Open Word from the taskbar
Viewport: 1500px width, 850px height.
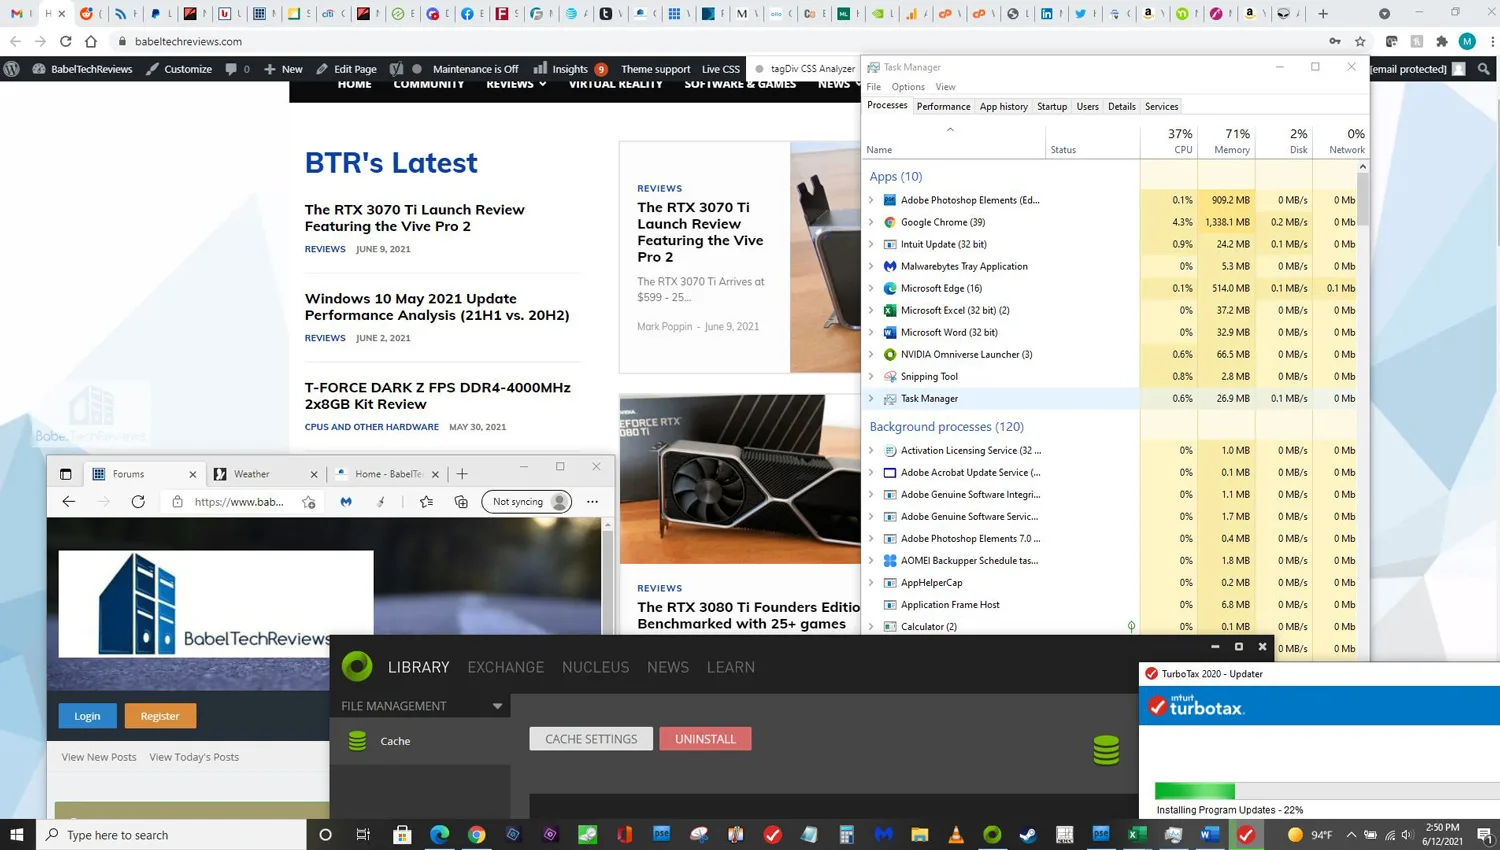(x=1210, y=835)
